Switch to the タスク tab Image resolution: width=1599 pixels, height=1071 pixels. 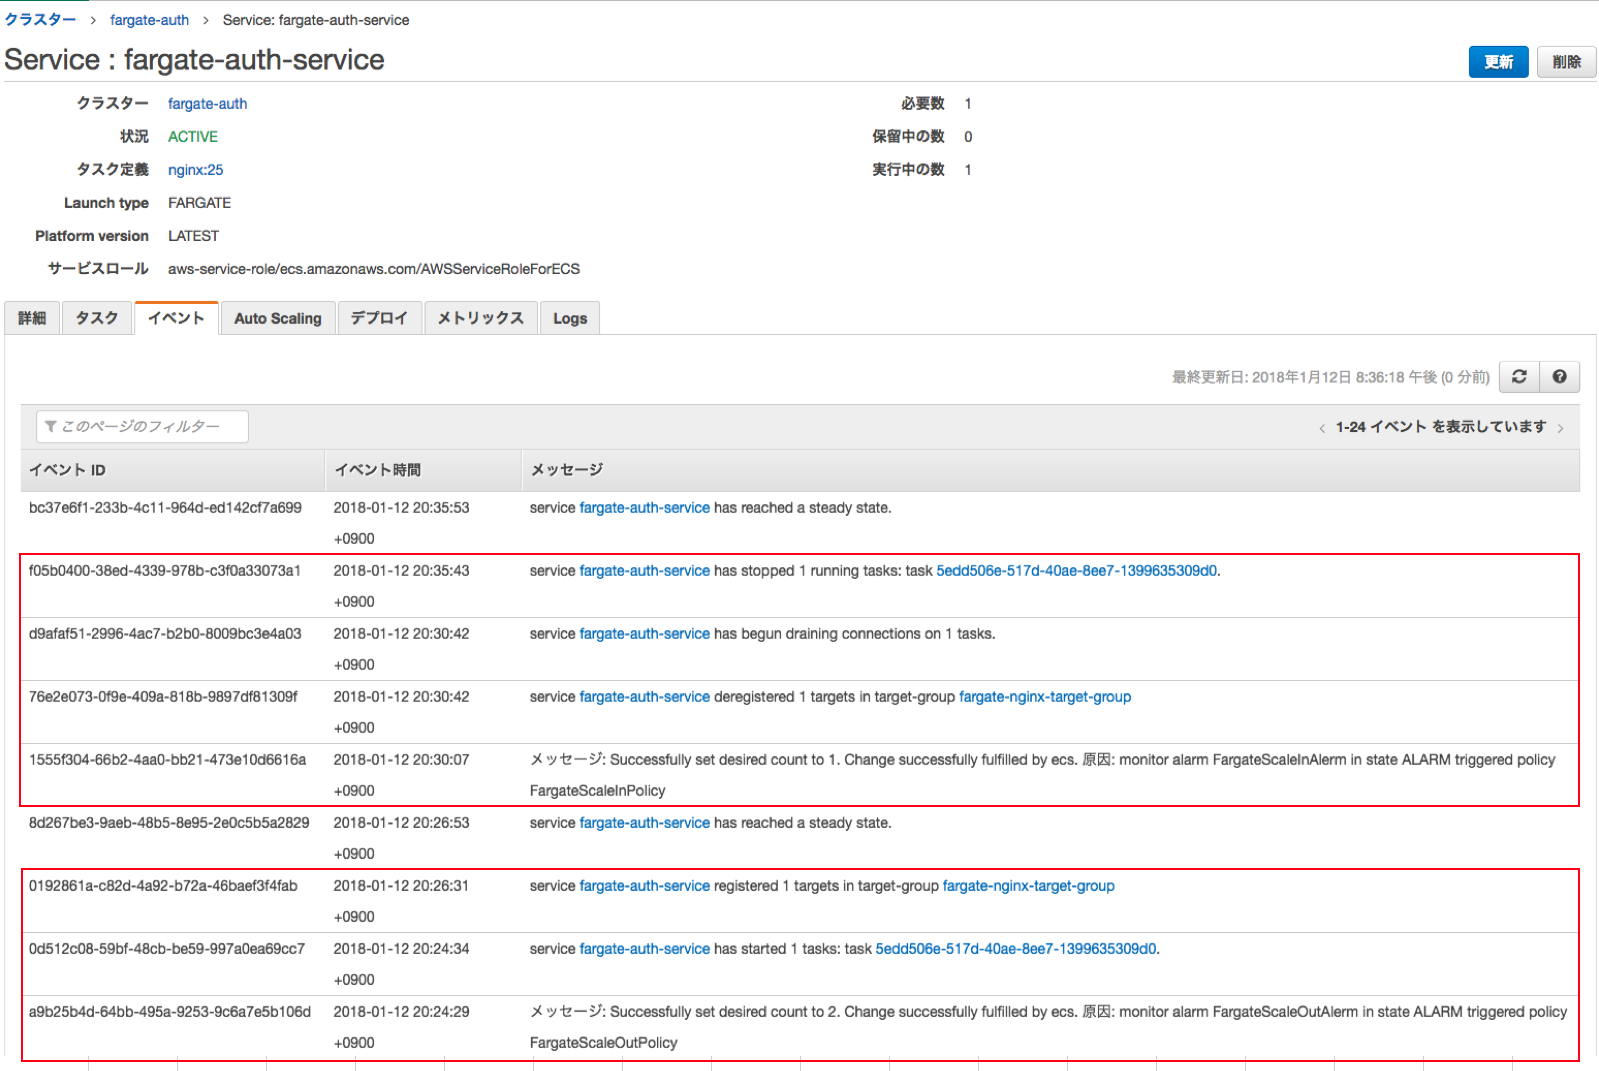(x=97, y=318)
